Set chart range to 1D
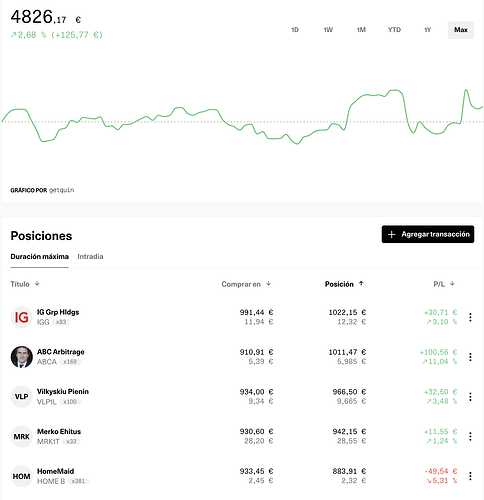The image size is (484, 500). coord(295,30)
